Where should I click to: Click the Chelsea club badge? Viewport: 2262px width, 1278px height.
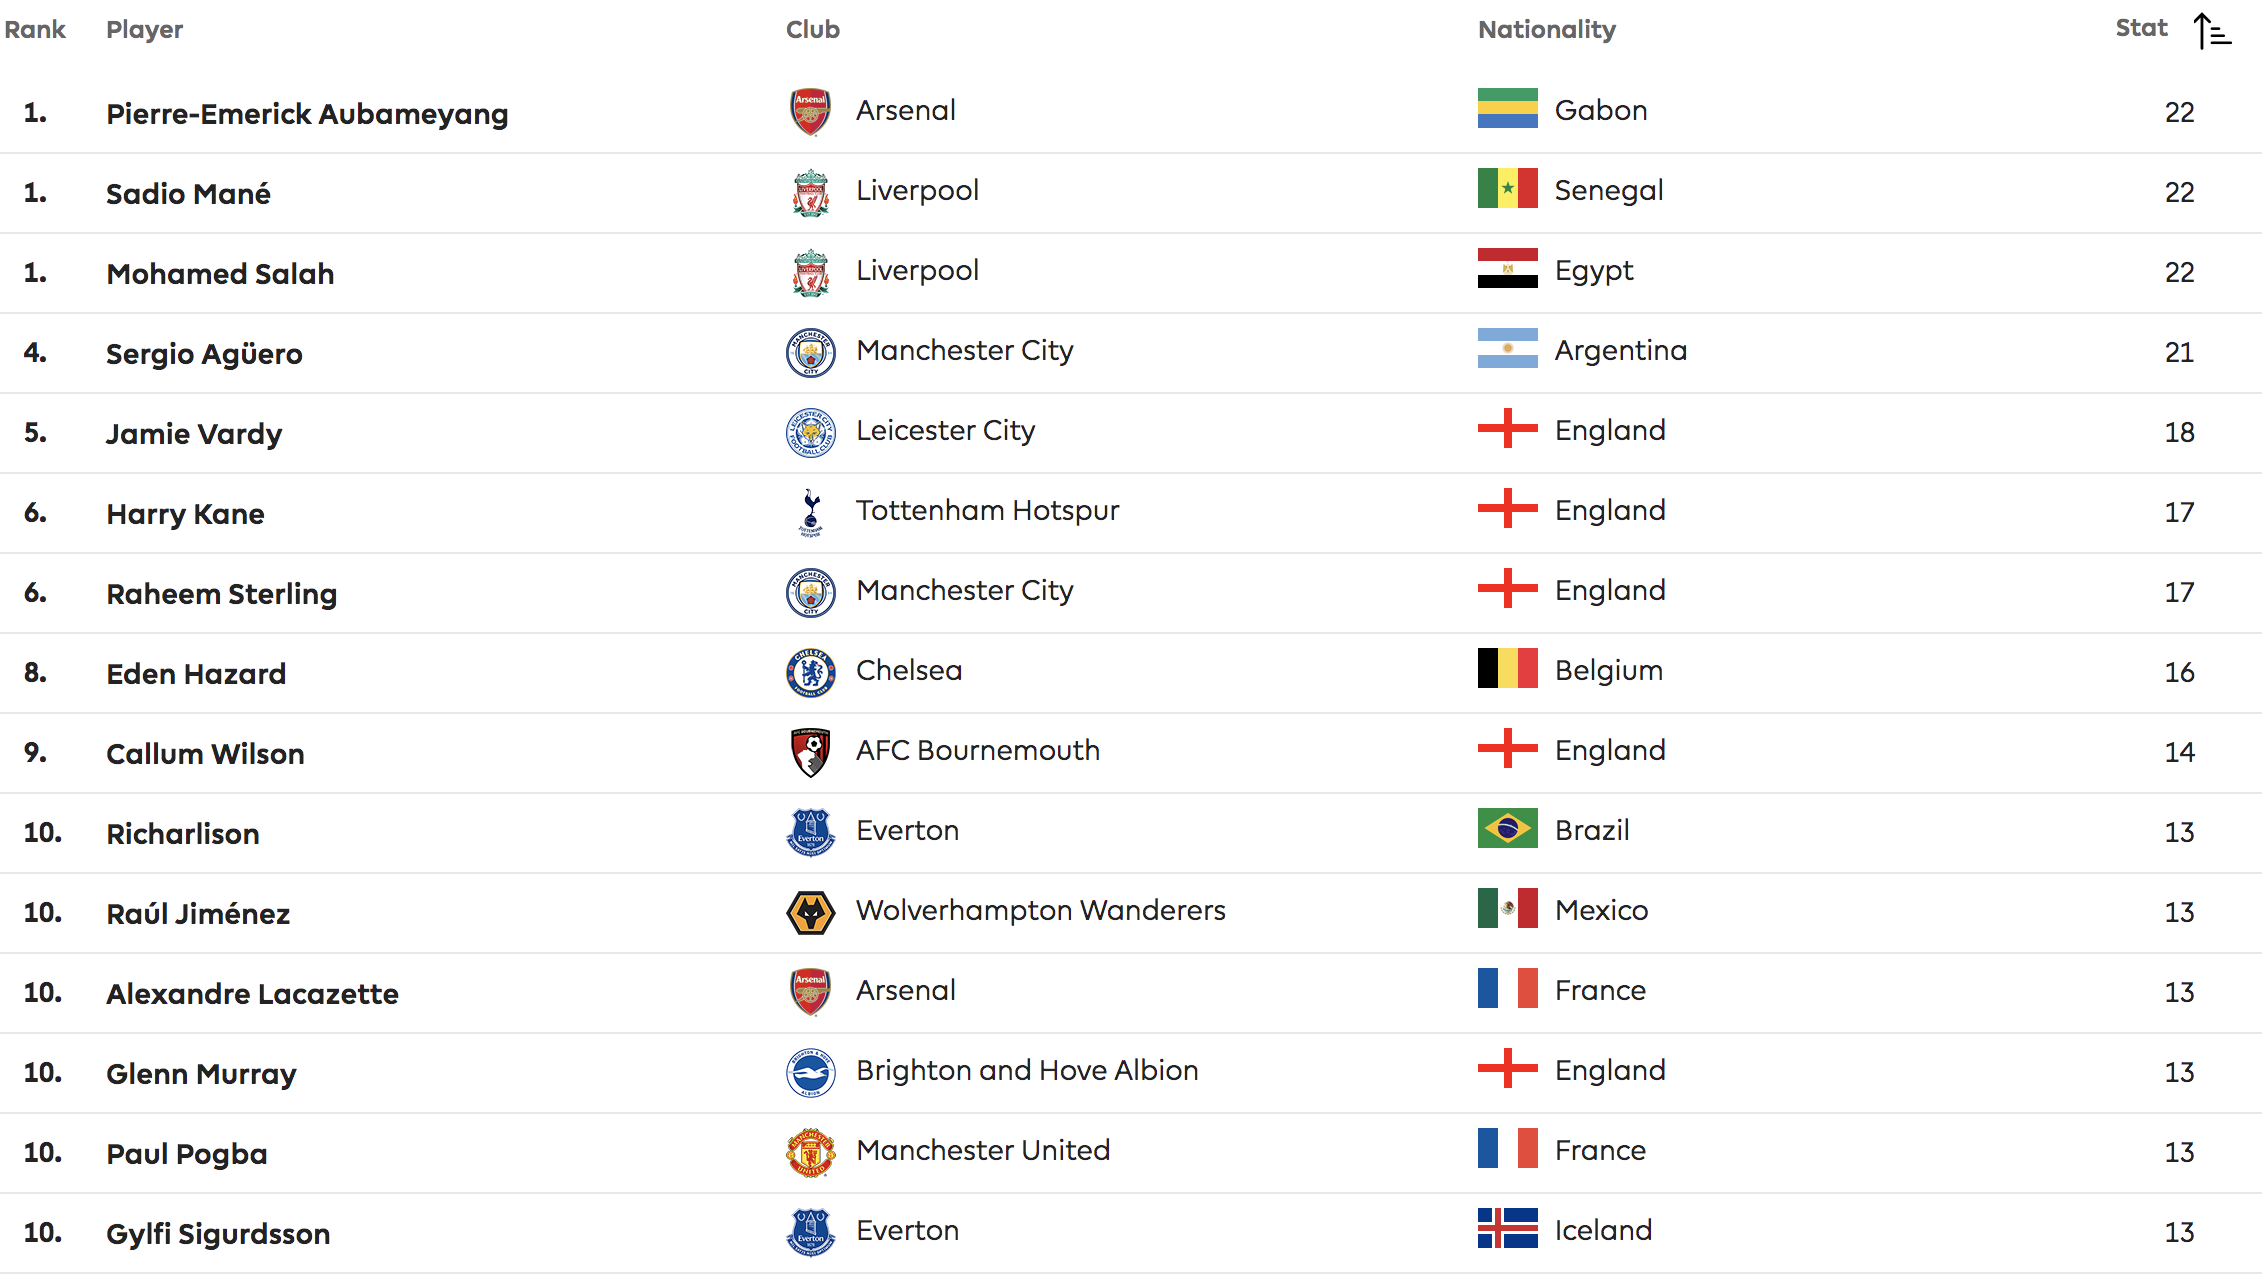[x=811, y=672]
